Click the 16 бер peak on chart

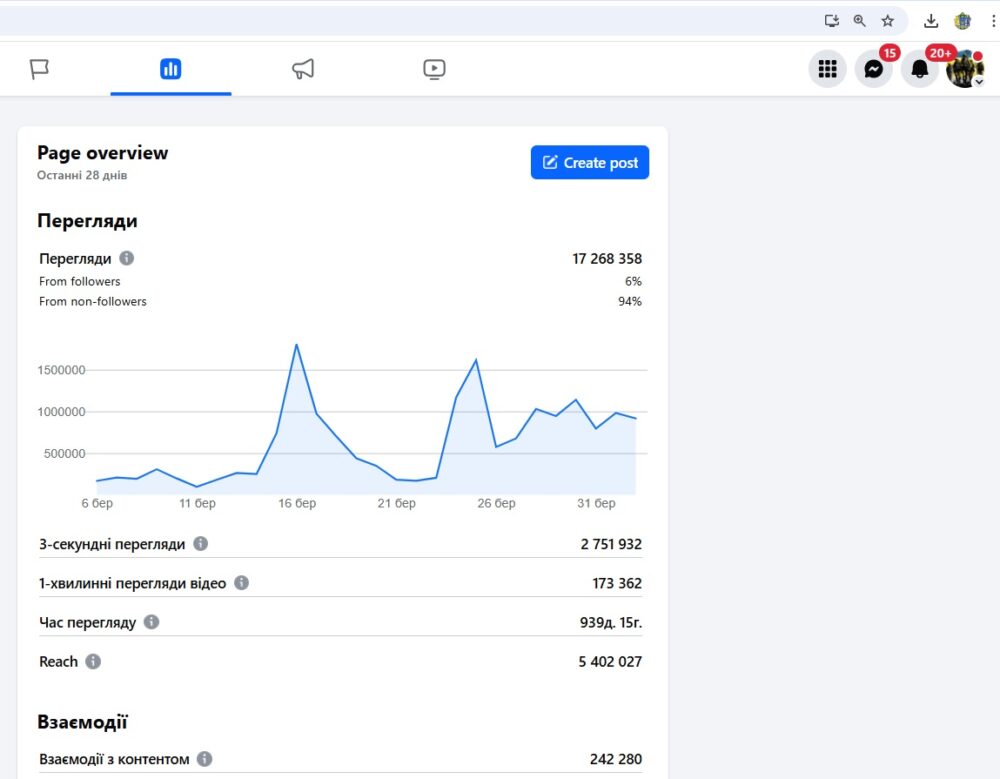point(296,345)
